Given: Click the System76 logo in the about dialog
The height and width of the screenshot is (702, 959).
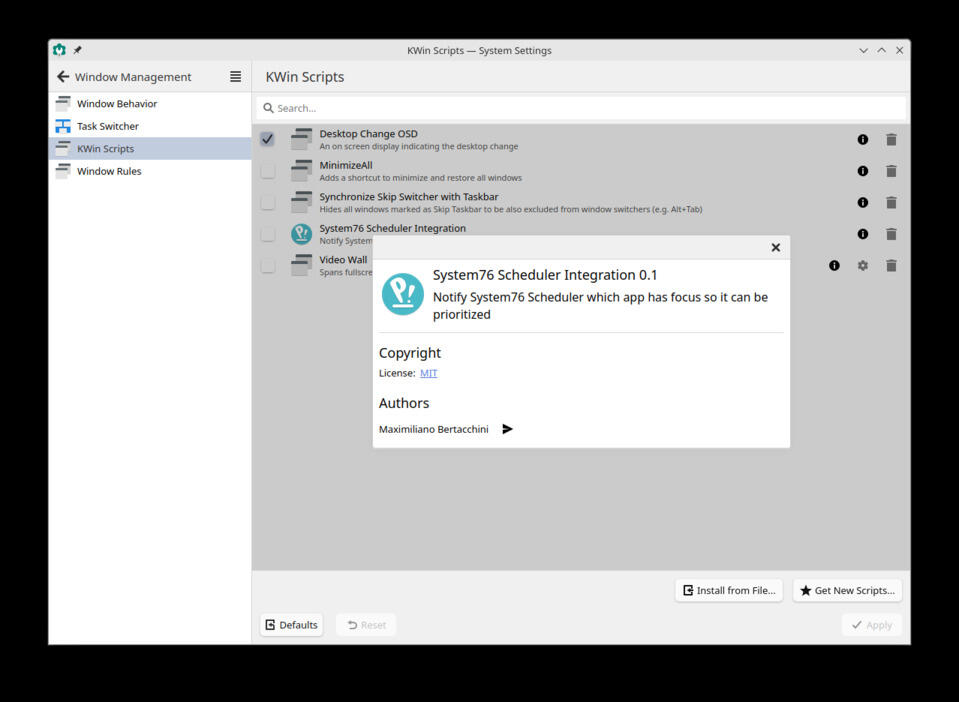Looking at the screenshot, I should [x=402, y=294].
